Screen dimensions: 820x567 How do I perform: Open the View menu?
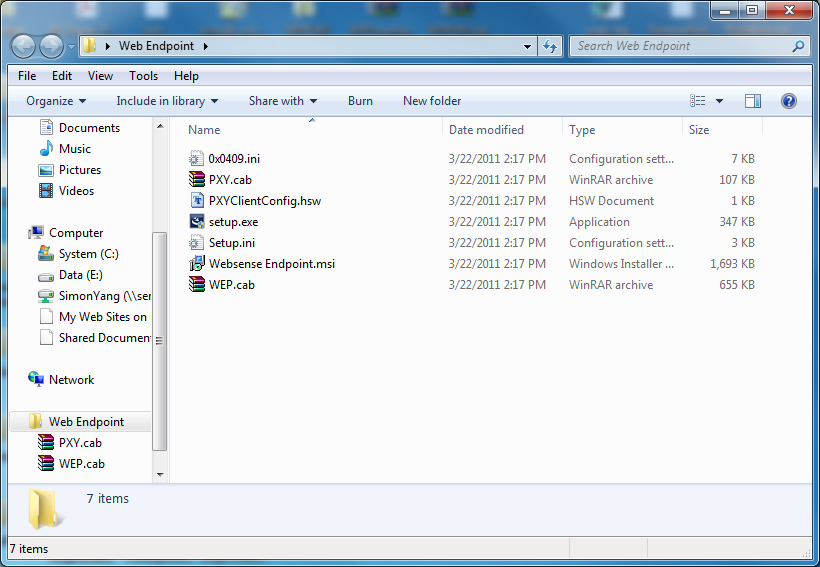pos(100,76)
